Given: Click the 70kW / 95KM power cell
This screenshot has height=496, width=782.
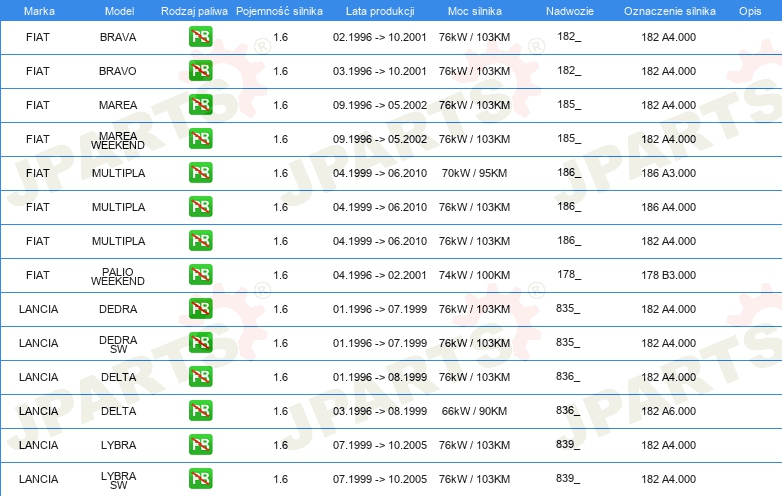Looking at the screenshot, I should click(474, 173).
